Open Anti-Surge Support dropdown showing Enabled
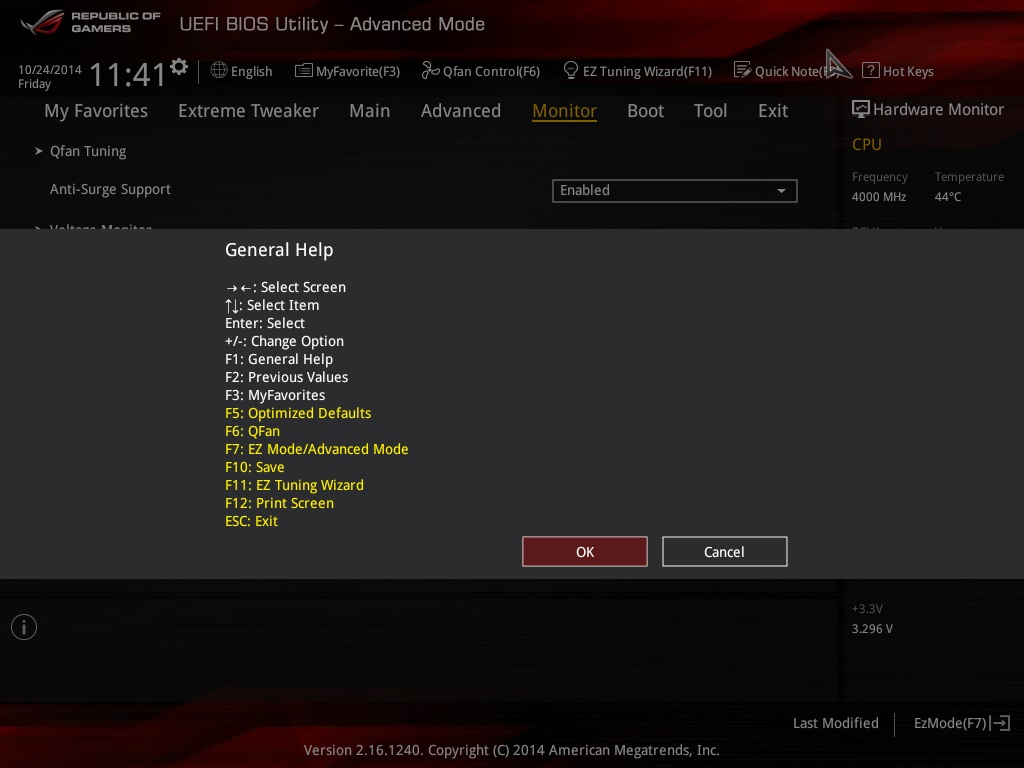The height and width of the screenshot is (768, 1024). pos(675,191)
